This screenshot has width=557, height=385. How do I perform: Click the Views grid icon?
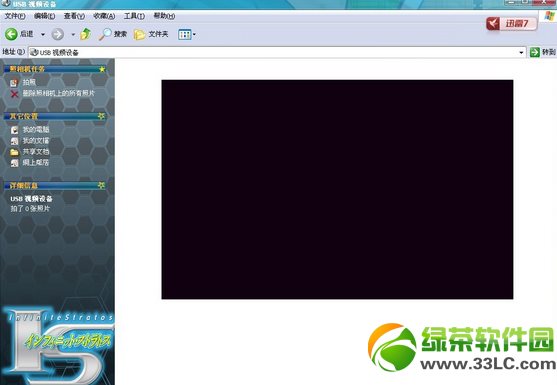(184, 34)
